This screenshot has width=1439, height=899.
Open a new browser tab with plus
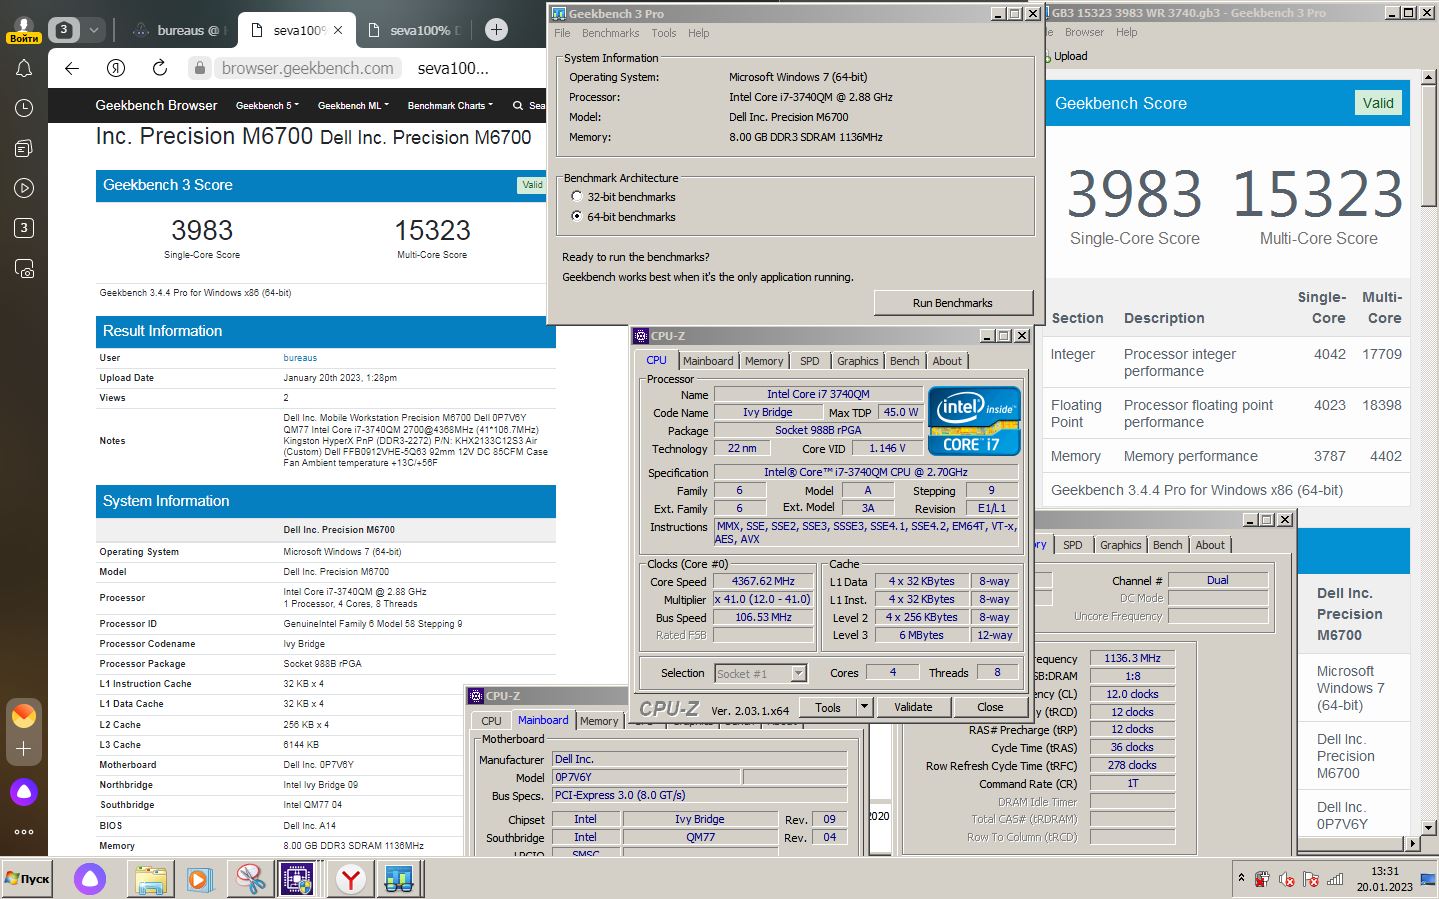[x=496, y=30]
